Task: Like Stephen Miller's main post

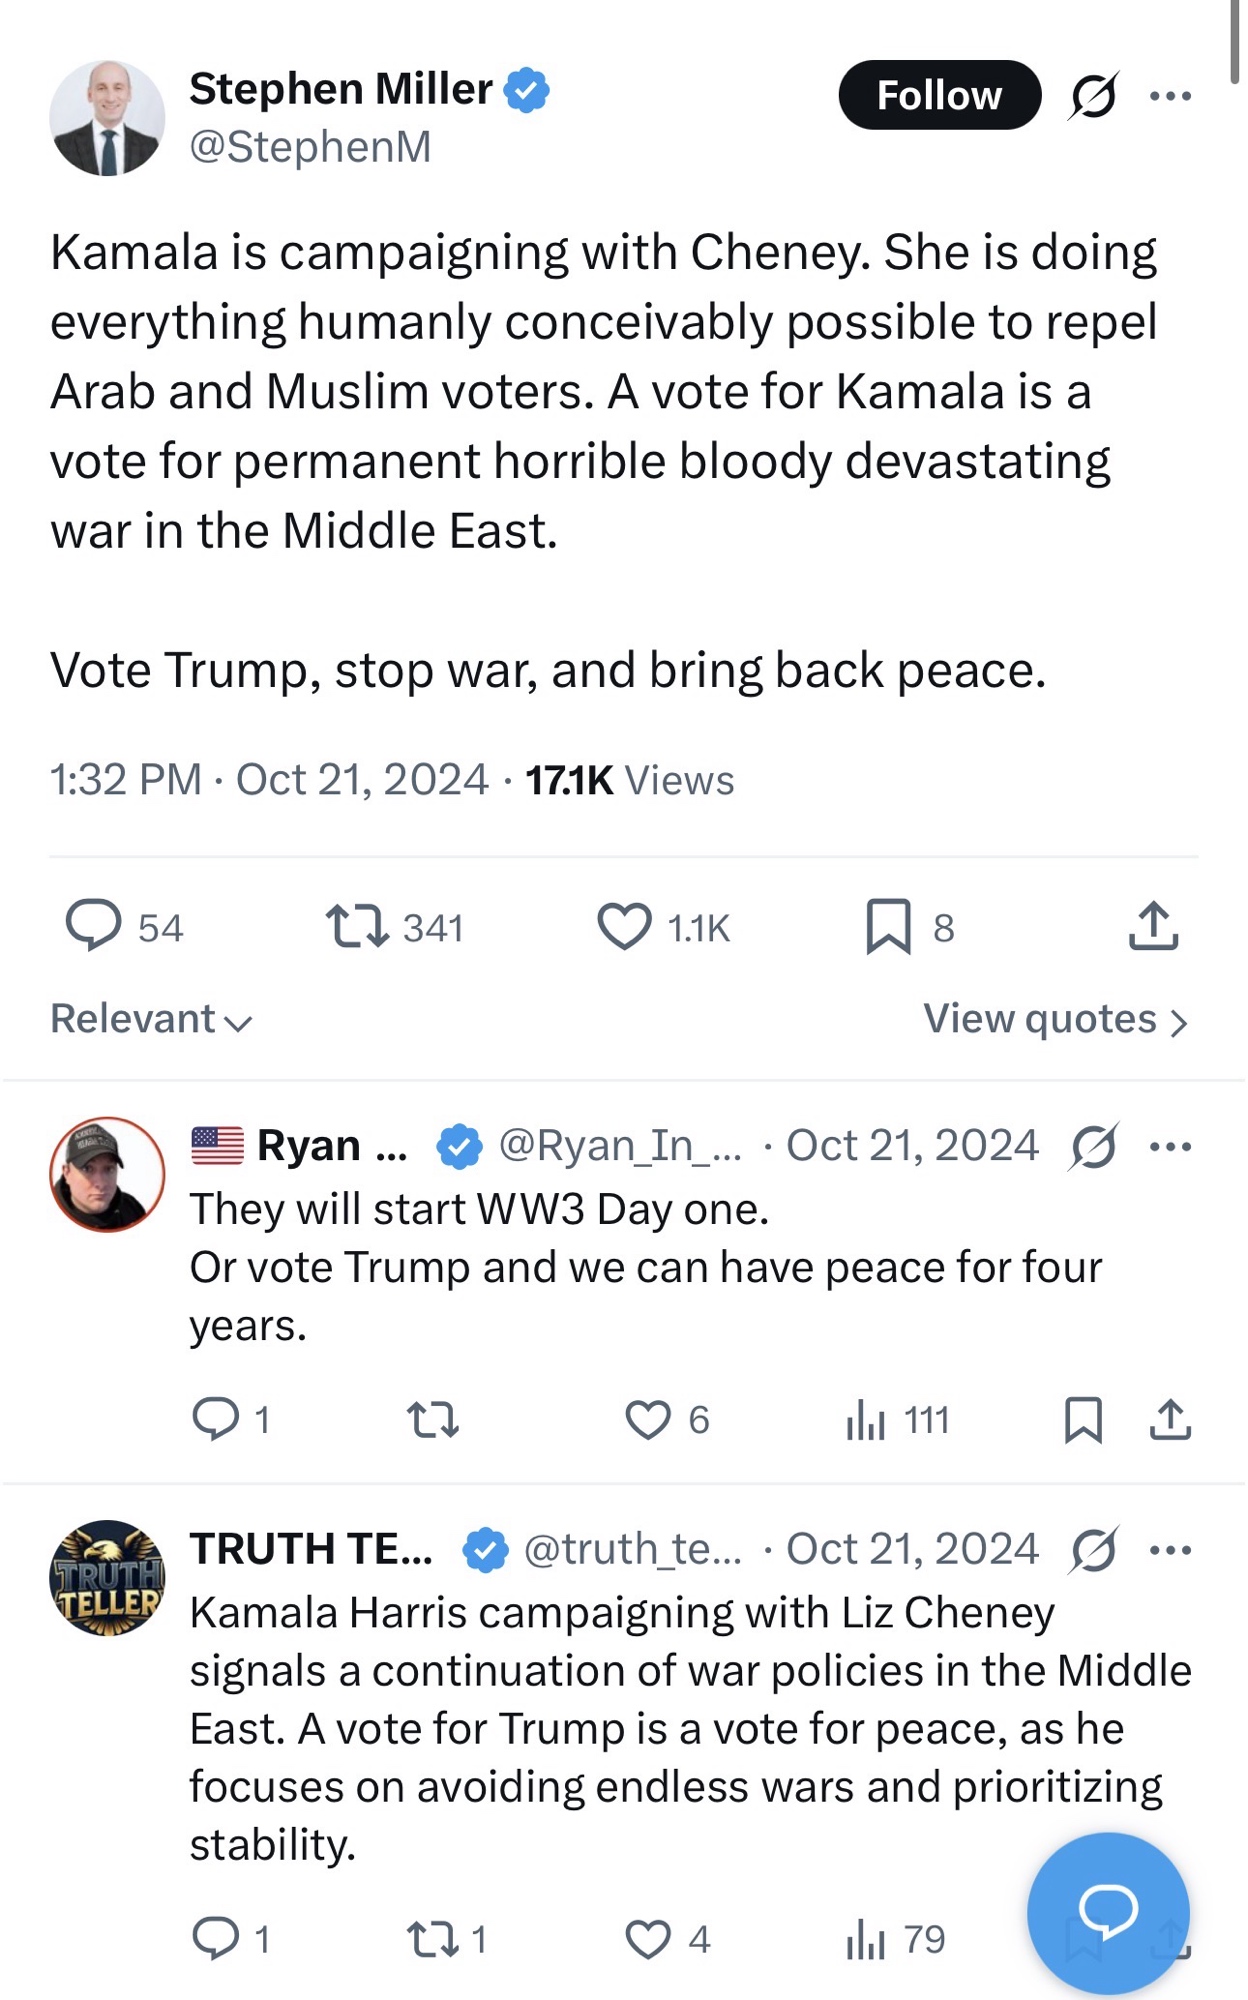Action: click(625, 925)
